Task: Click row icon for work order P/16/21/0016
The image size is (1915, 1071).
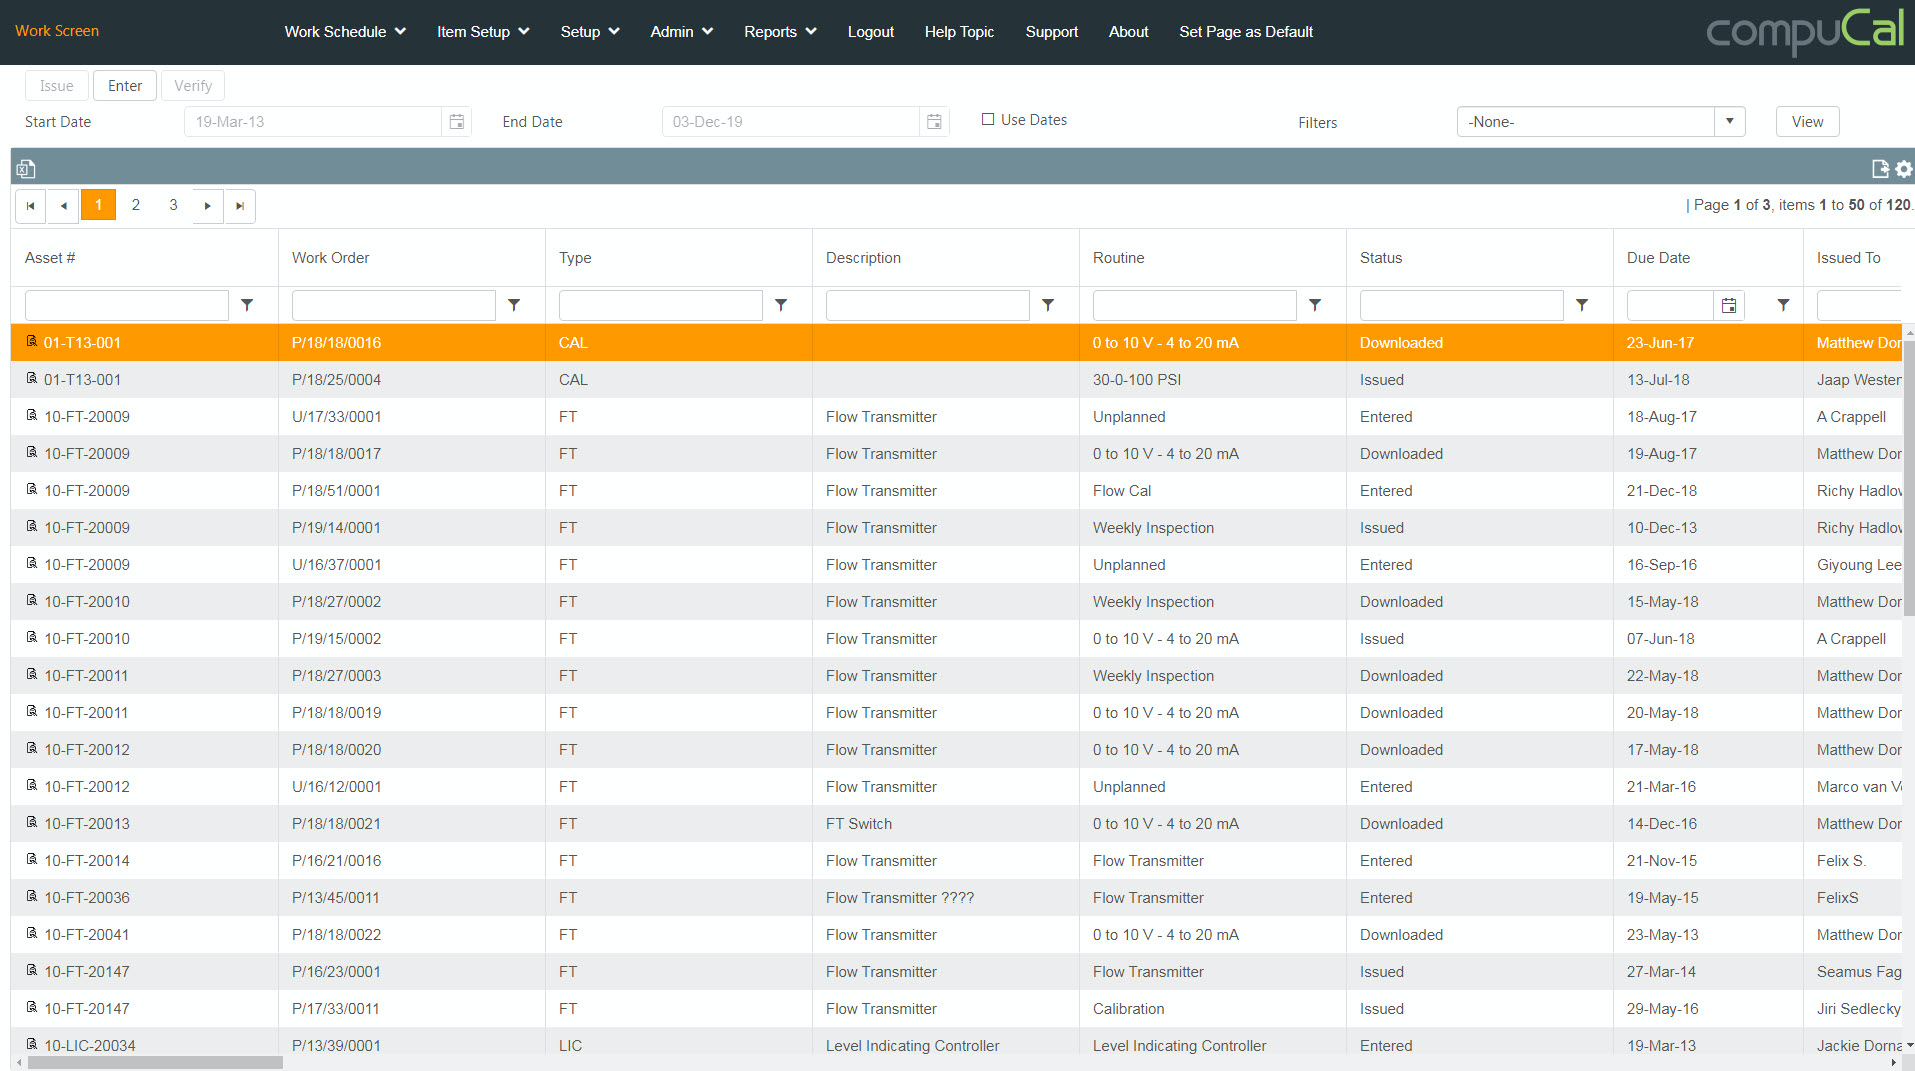Action: click(x=32, y=860)
